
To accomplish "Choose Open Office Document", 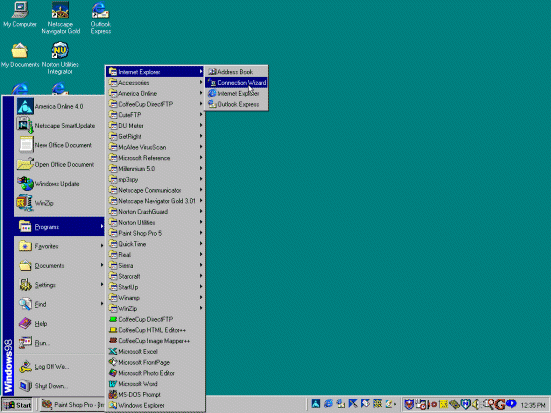I will click(59, 164).
